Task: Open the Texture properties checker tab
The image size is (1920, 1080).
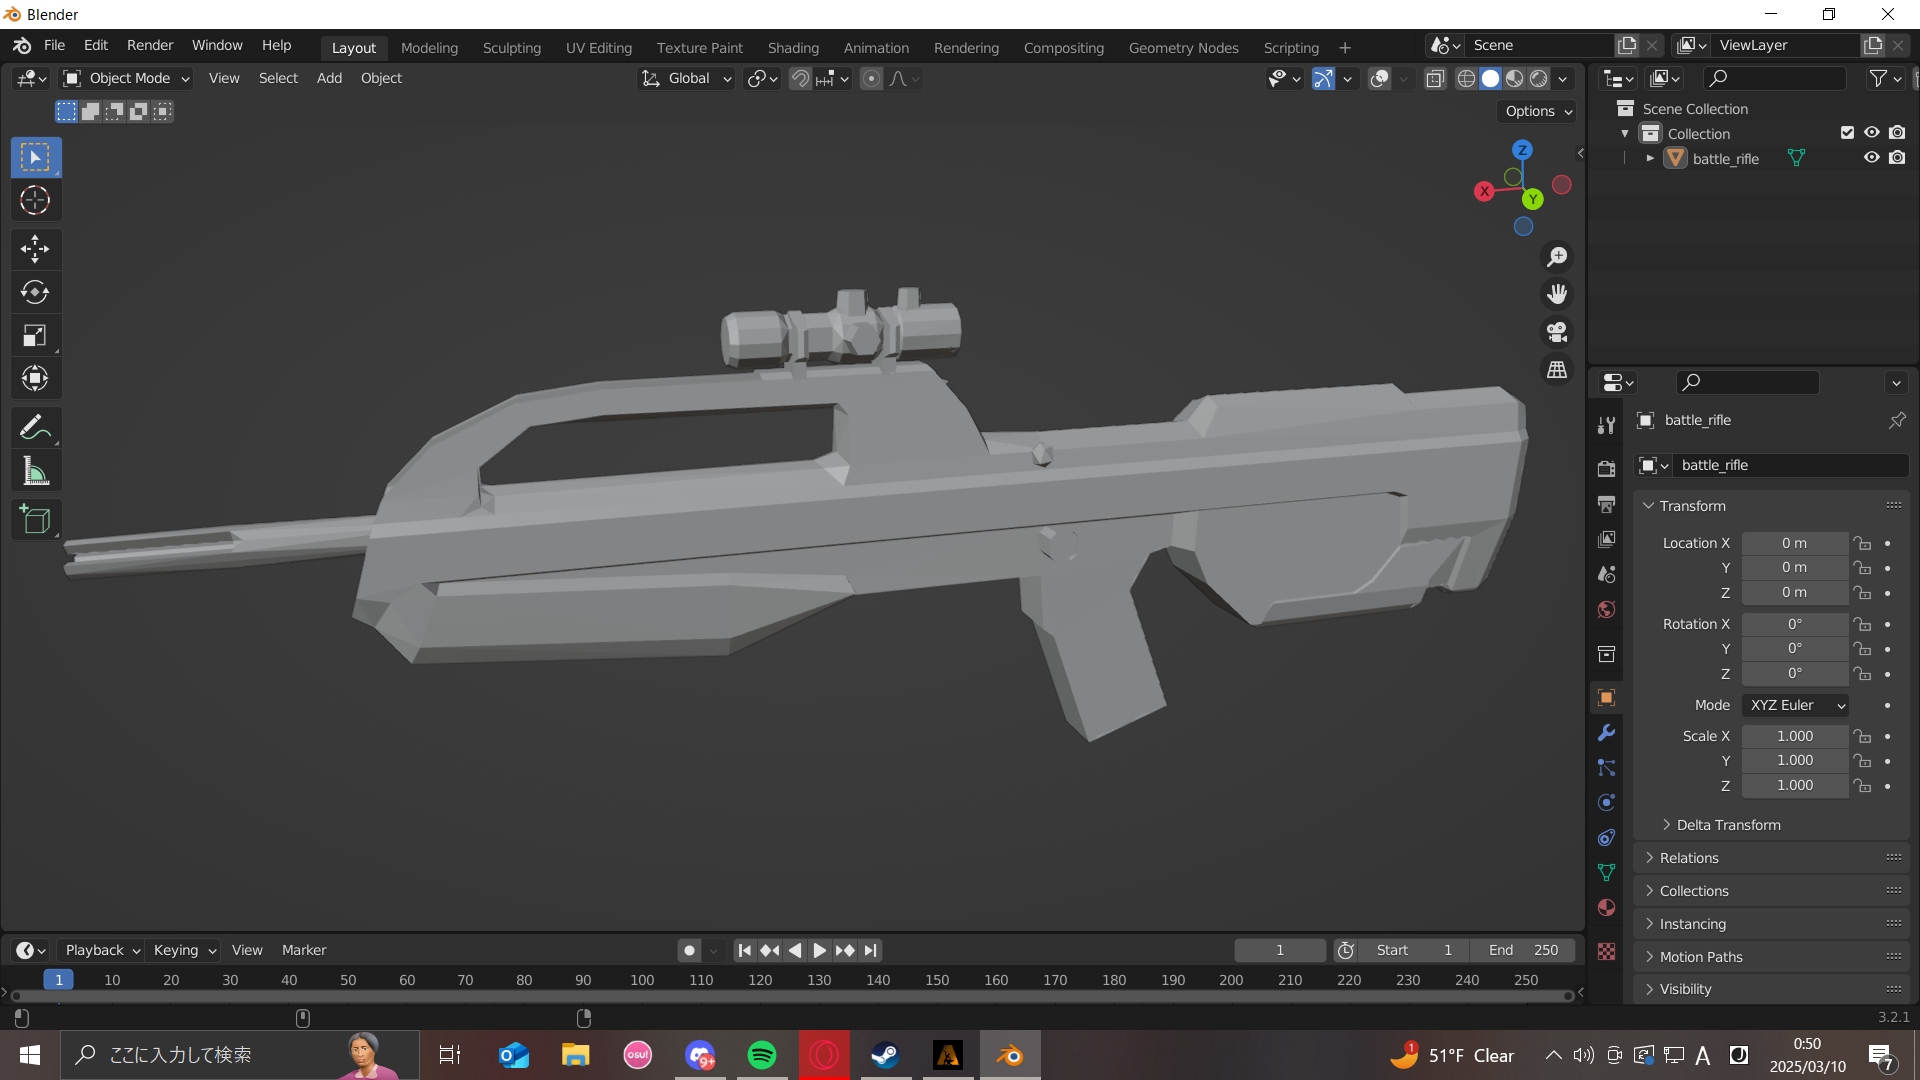Action: 1606,951
